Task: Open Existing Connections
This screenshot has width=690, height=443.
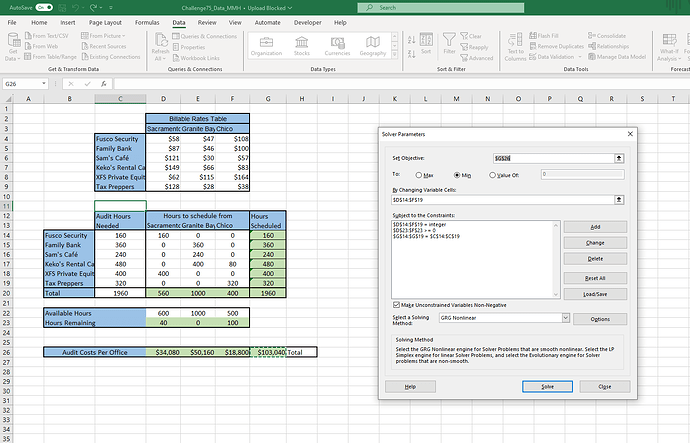Action: (111, 57)
